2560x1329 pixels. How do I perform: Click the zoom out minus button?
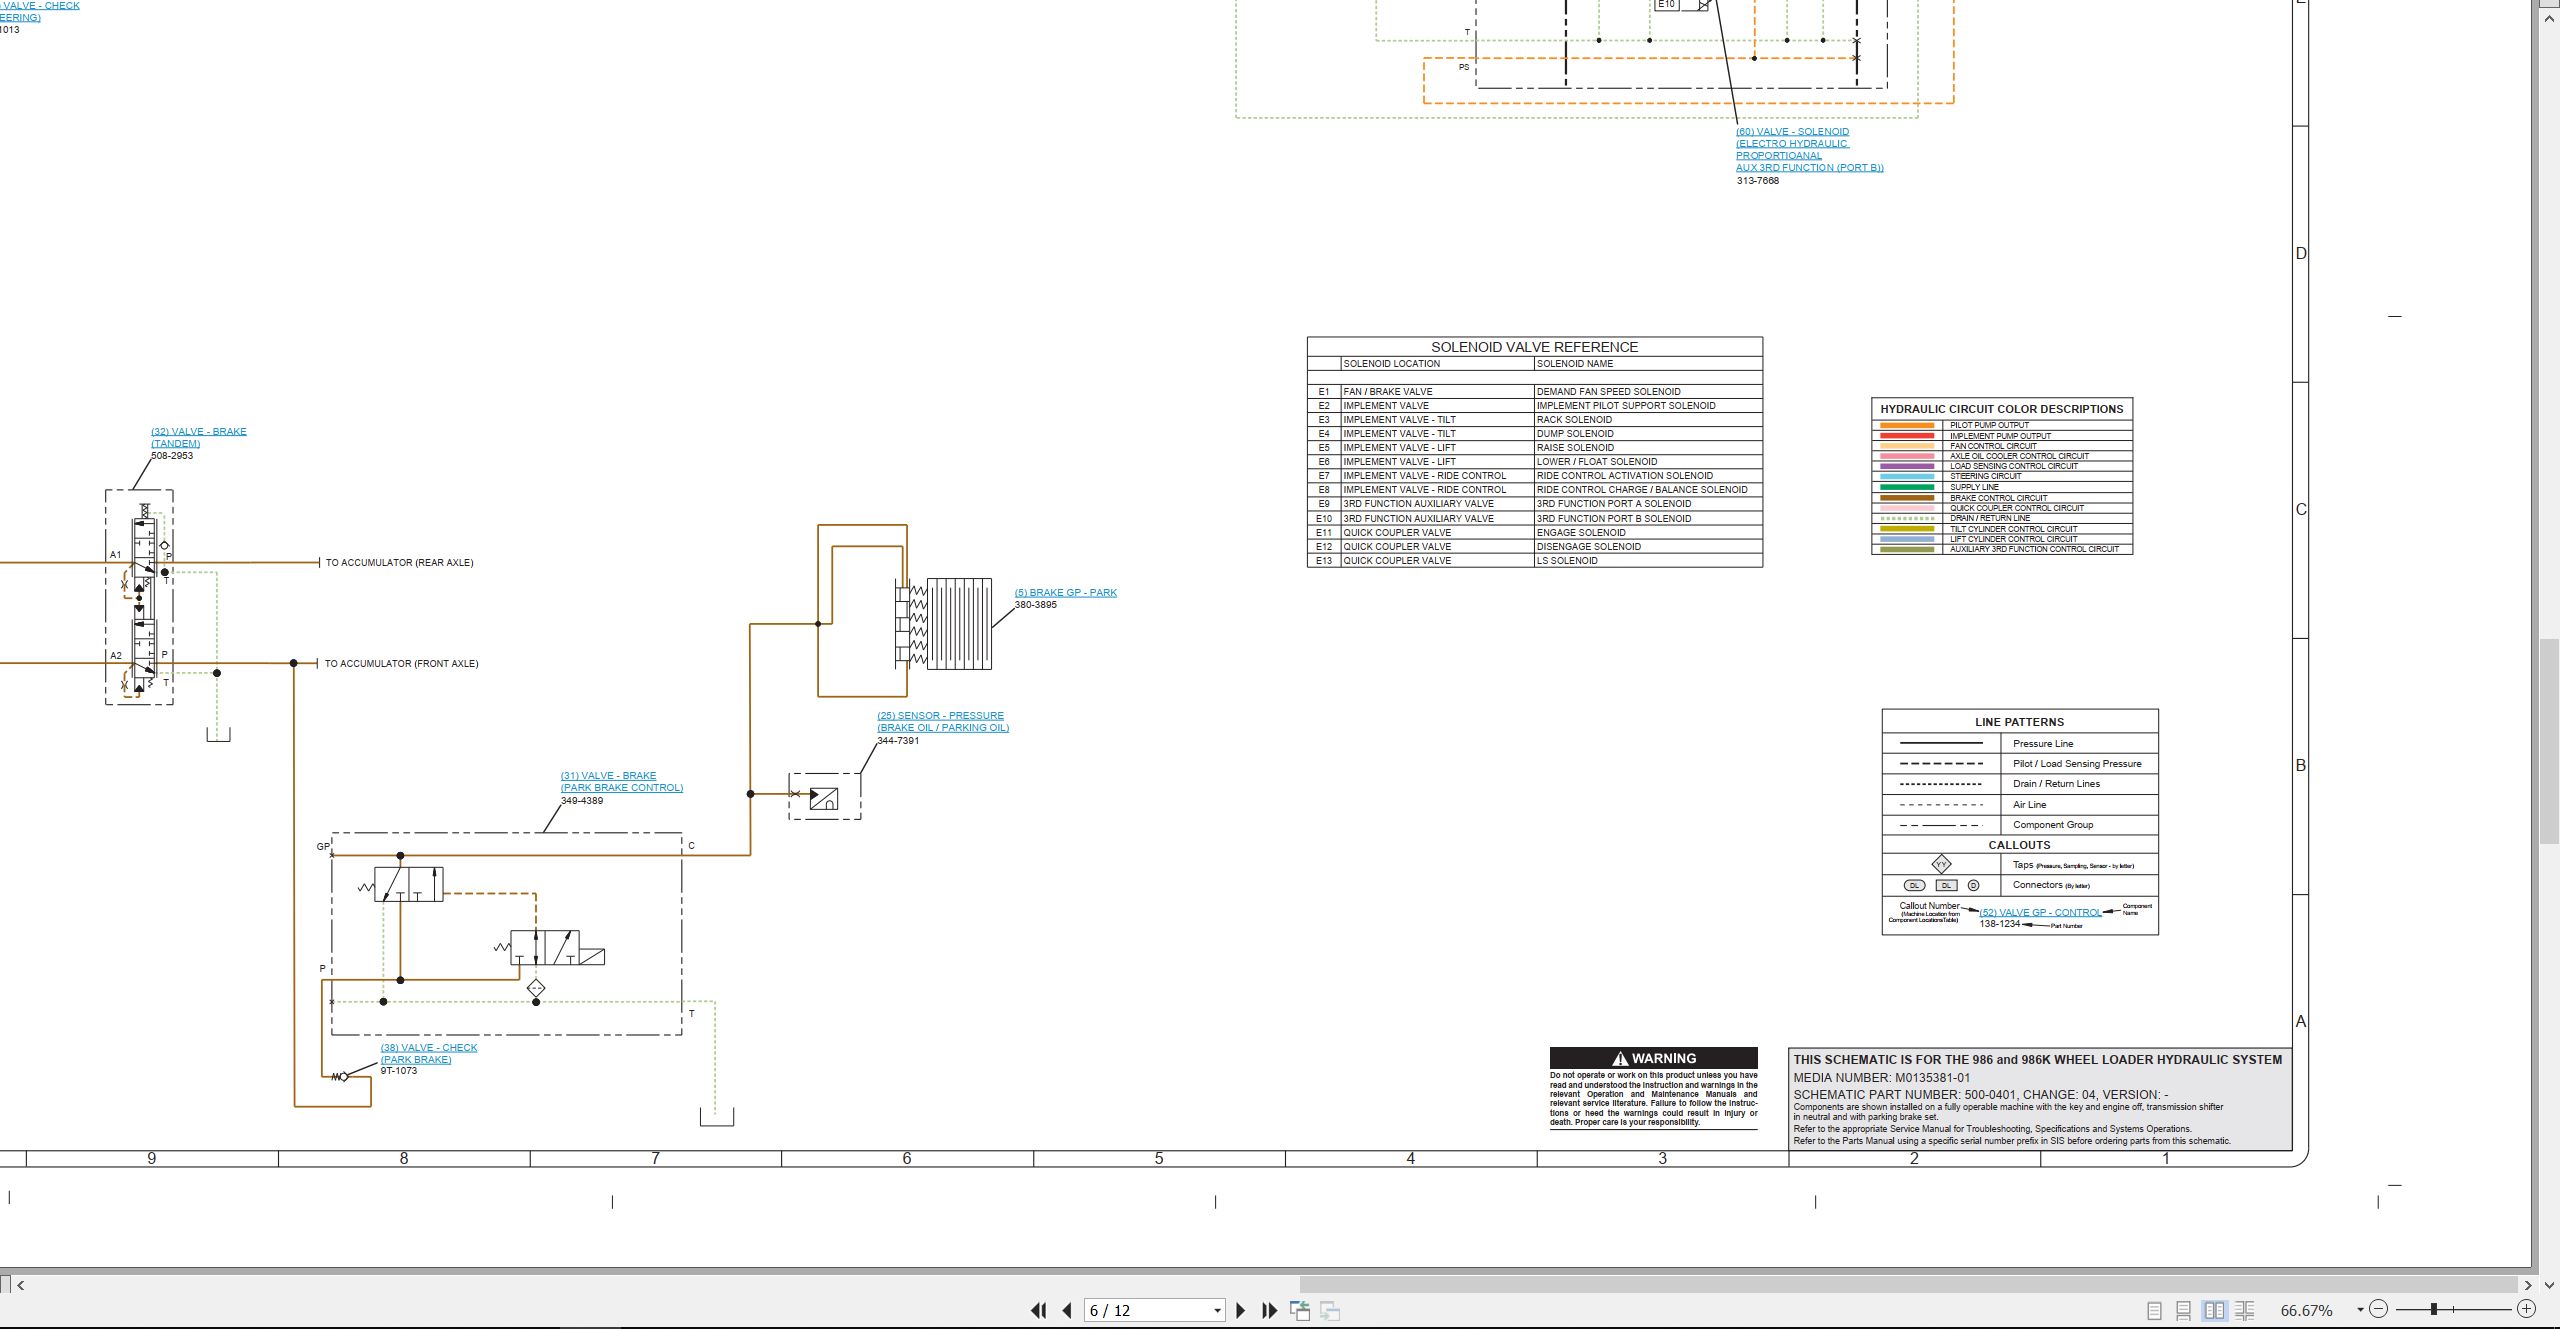pos(2379,1309)
